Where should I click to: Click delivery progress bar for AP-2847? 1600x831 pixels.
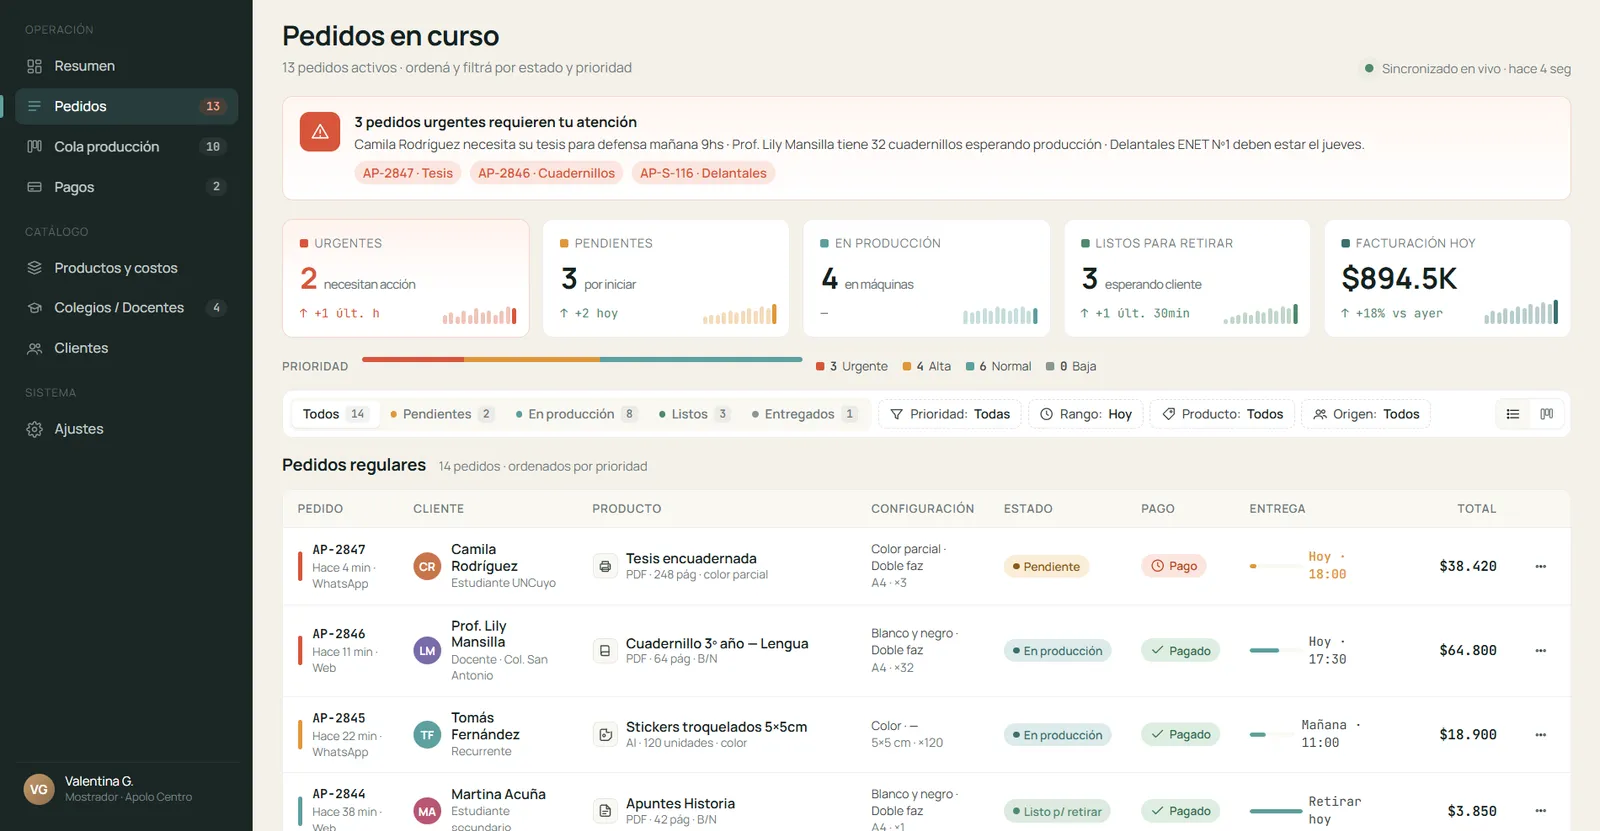(1275, 566)
